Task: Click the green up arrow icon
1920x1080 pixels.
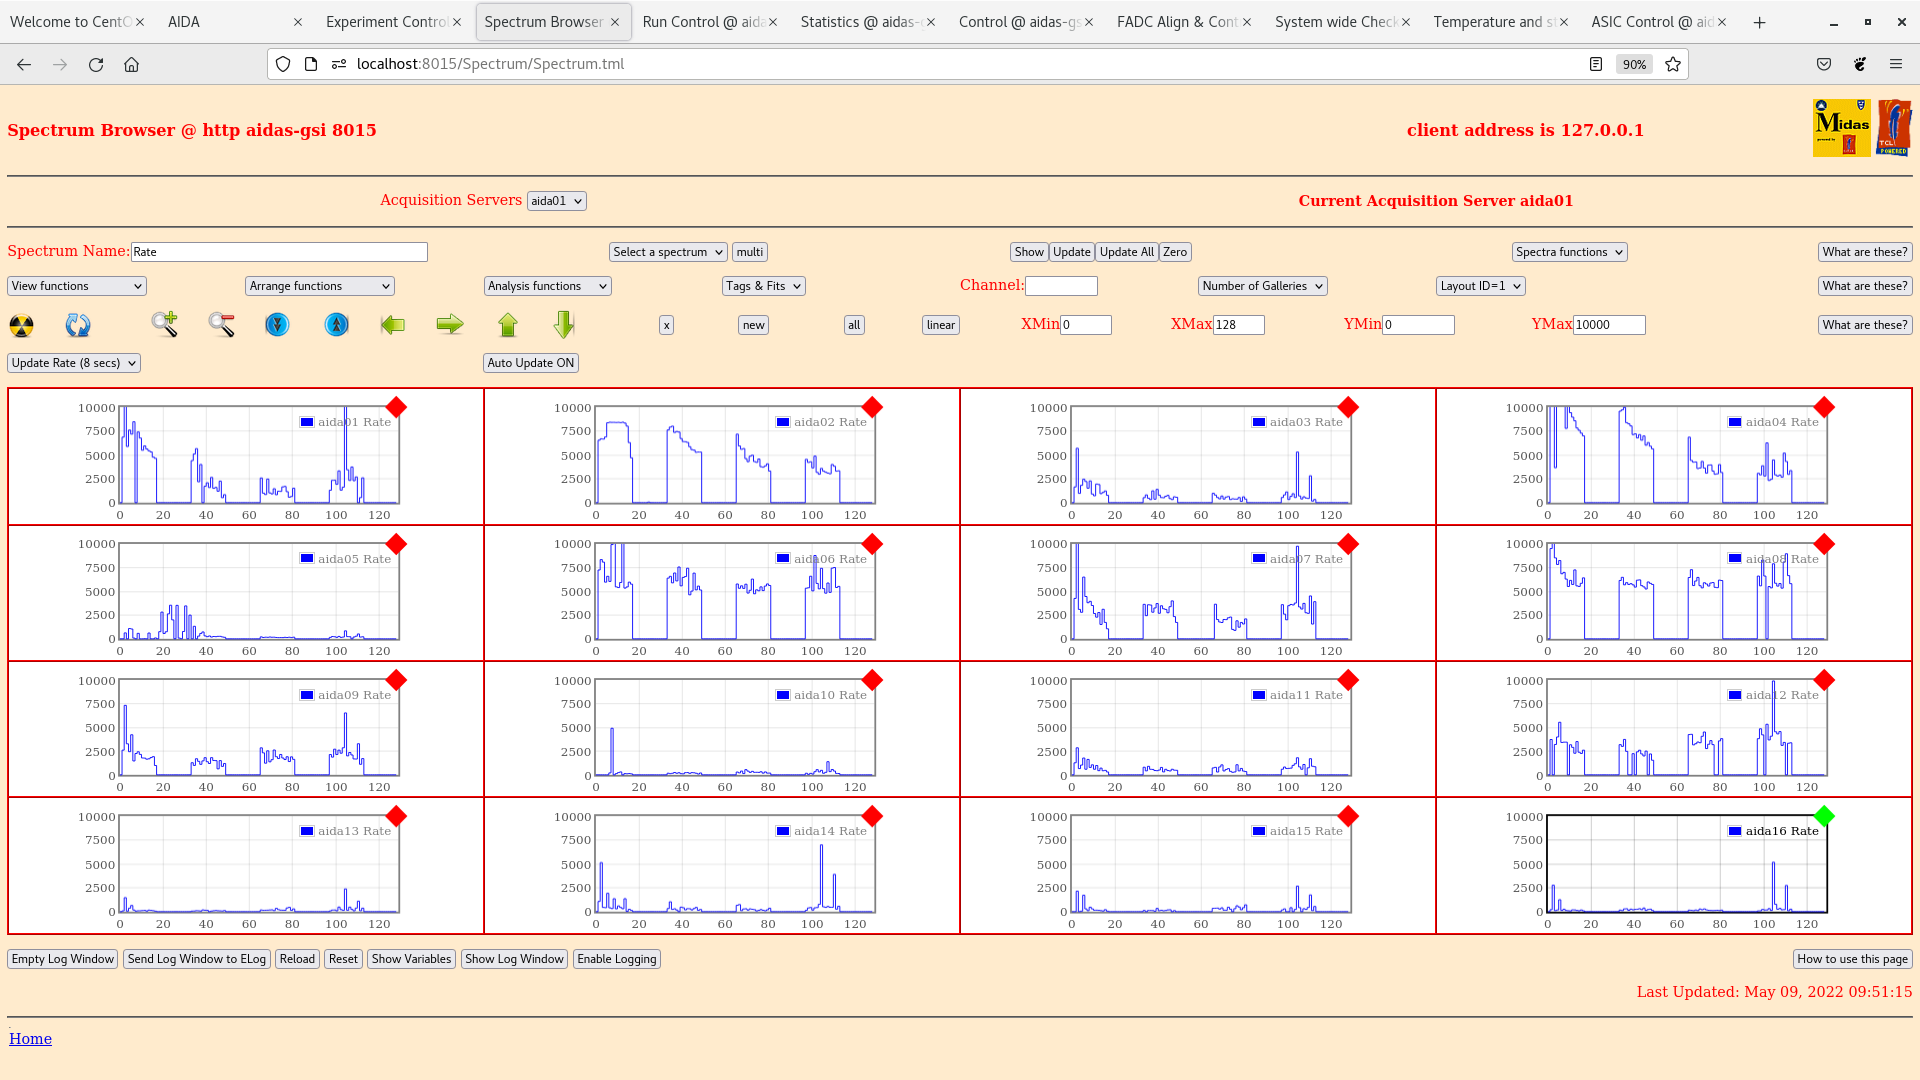Action: (x=508, y=325)
